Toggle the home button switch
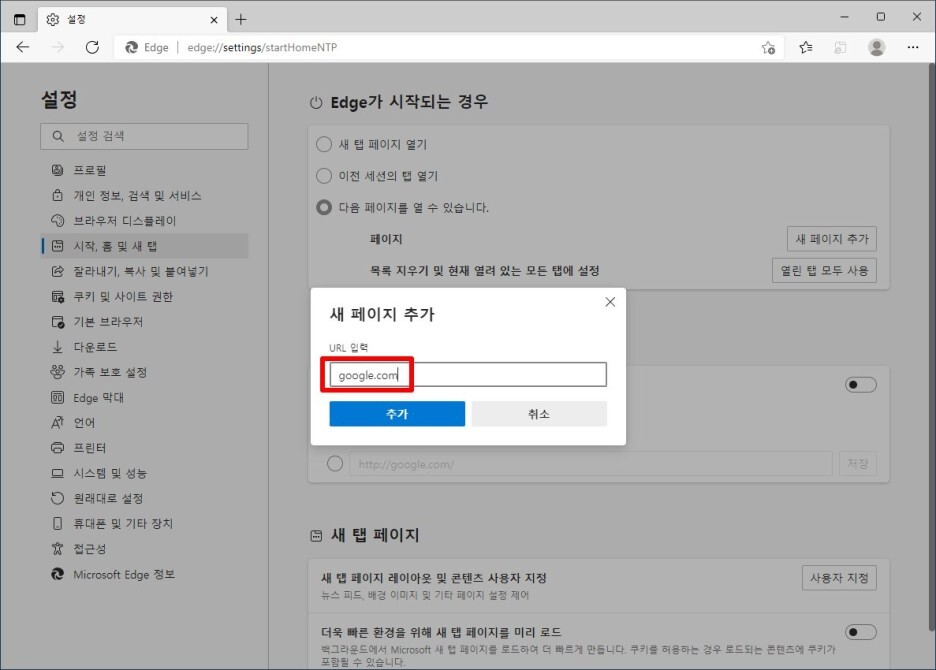The width and height of the screenshot is (936, 670). pyautogui.click(x=861, y=385)
